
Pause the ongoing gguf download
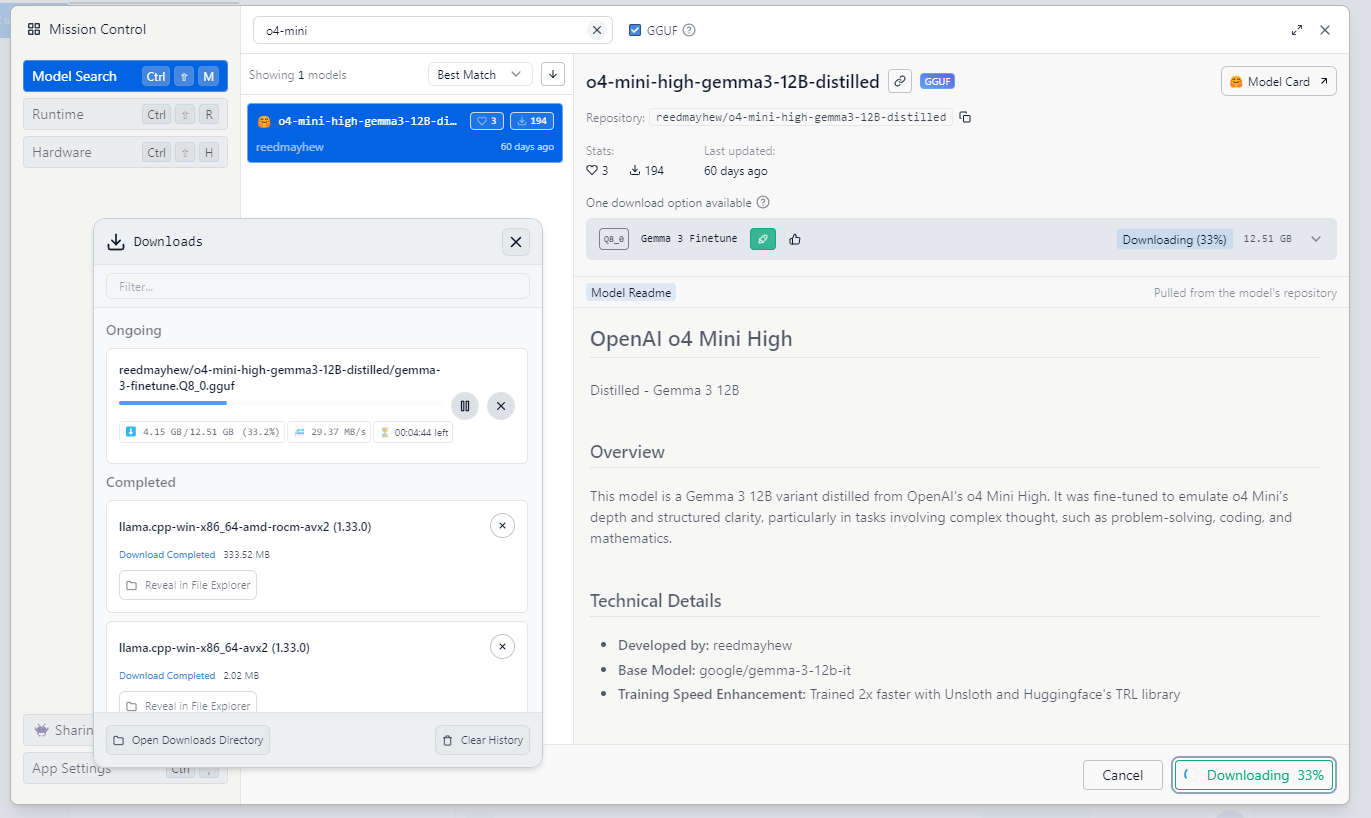pos(464,405)
